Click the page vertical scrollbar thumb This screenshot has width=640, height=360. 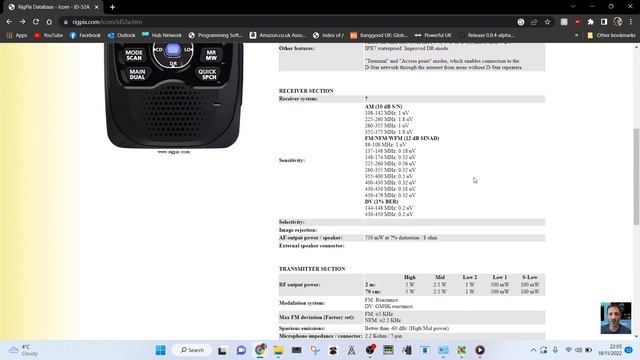coord(636,176)
